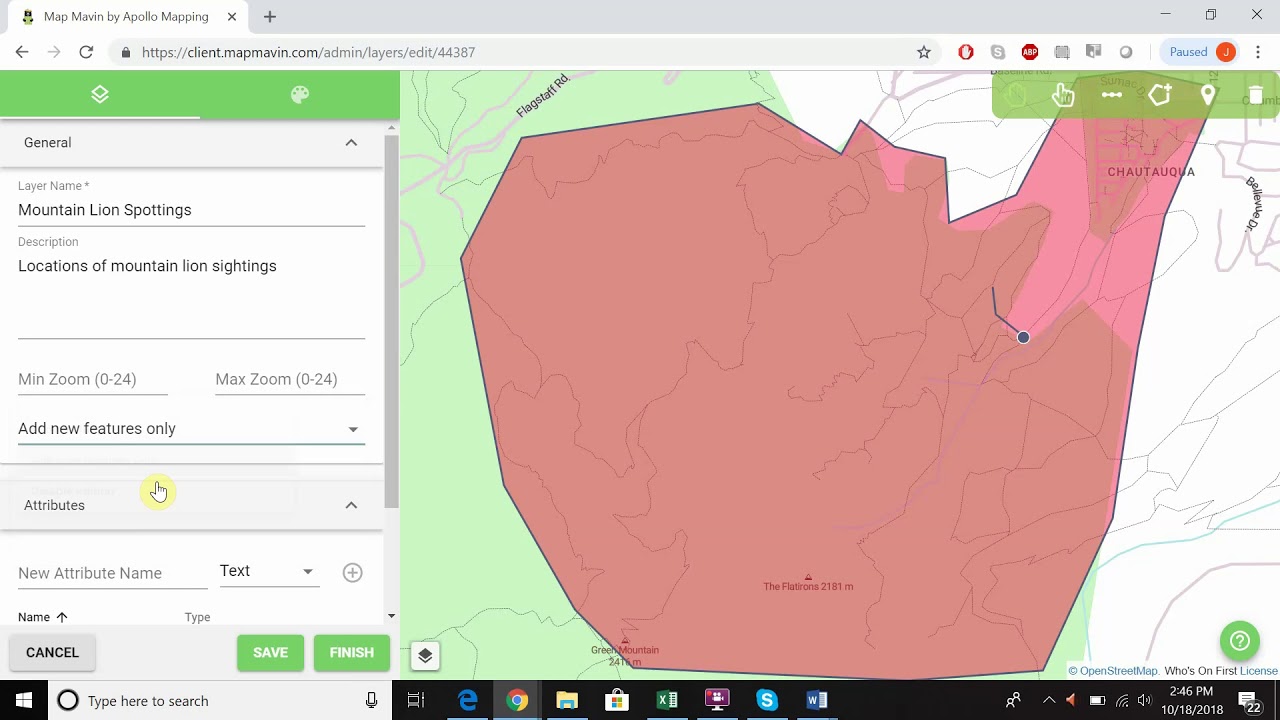The height and width of the screenshot is (720, 1280).
Task: Edit the layer Description text area
Action: [191, 295]
